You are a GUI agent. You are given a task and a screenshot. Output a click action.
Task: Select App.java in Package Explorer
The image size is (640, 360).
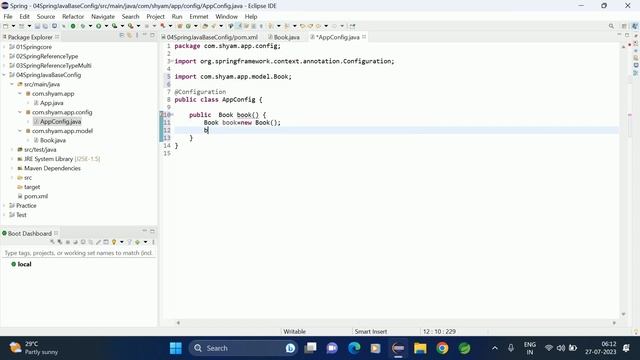pos(51,103)
